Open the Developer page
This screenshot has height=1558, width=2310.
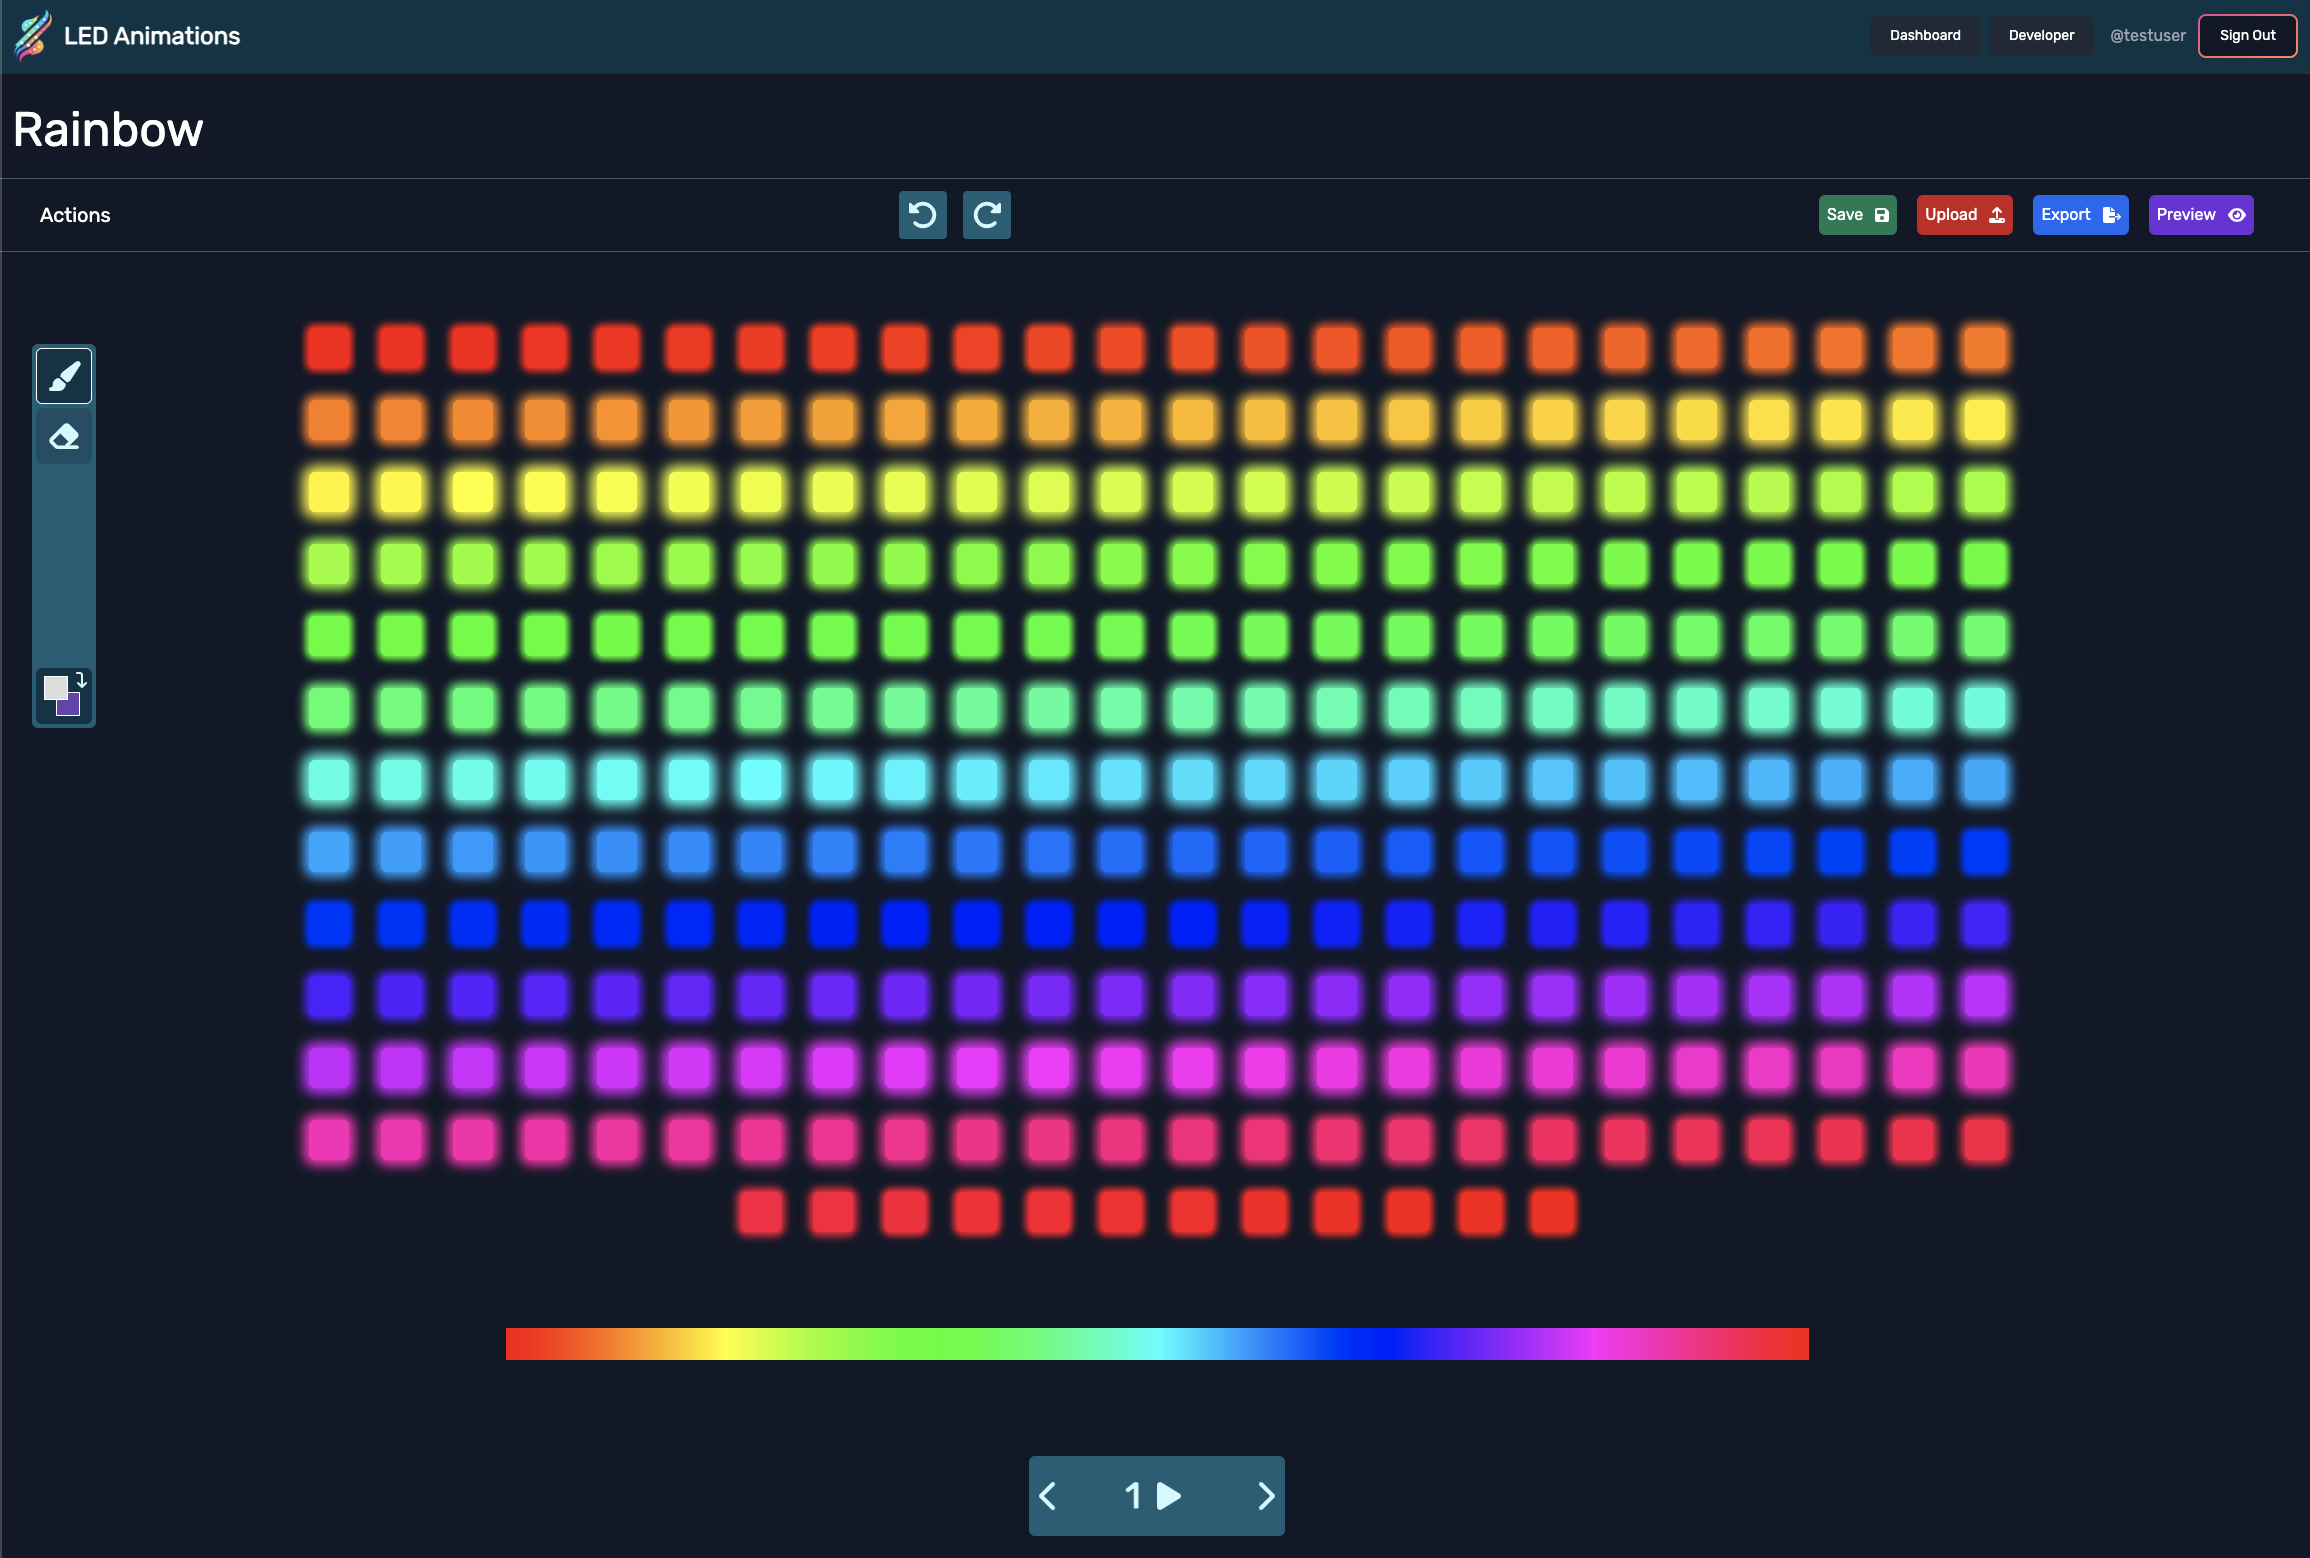click(2041, 36)
